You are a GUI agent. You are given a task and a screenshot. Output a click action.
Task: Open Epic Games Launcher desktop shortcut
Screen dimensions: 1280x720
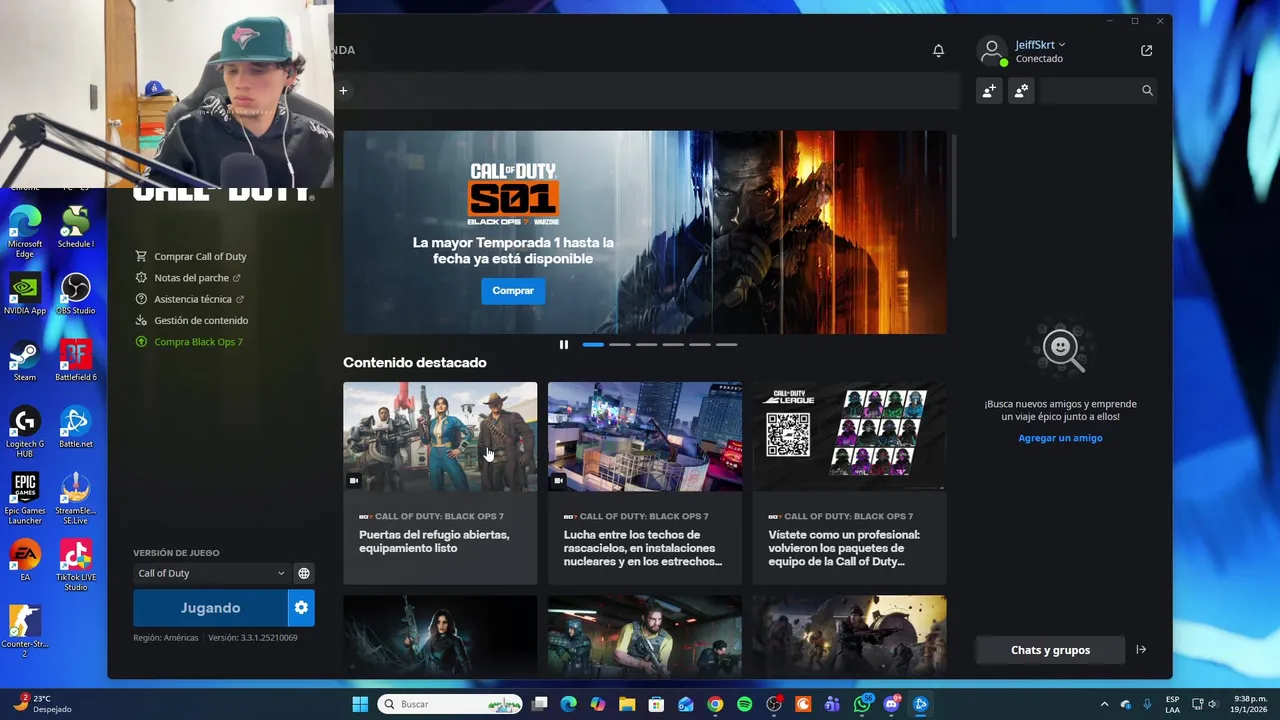pos(25,499)
